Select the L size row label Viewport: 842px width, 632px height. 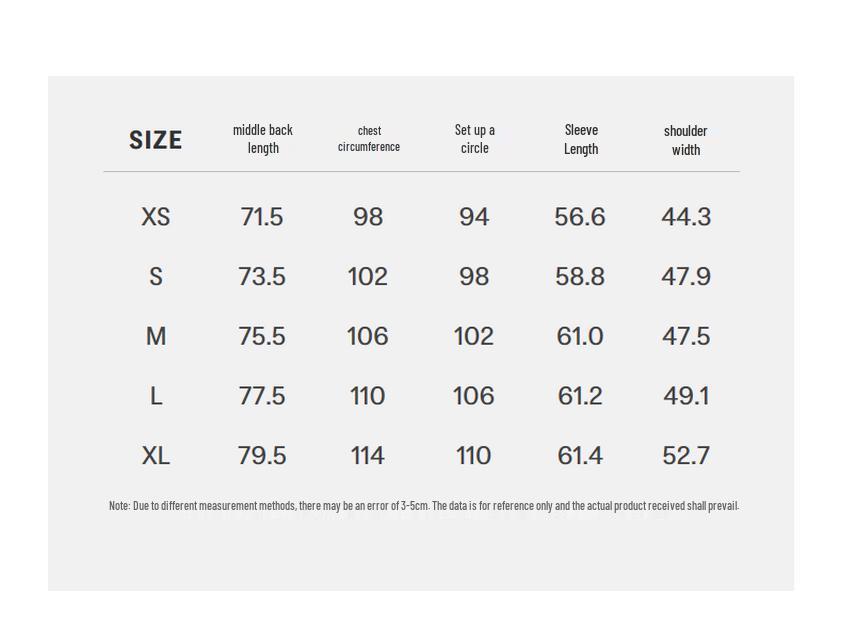point(156,397)
